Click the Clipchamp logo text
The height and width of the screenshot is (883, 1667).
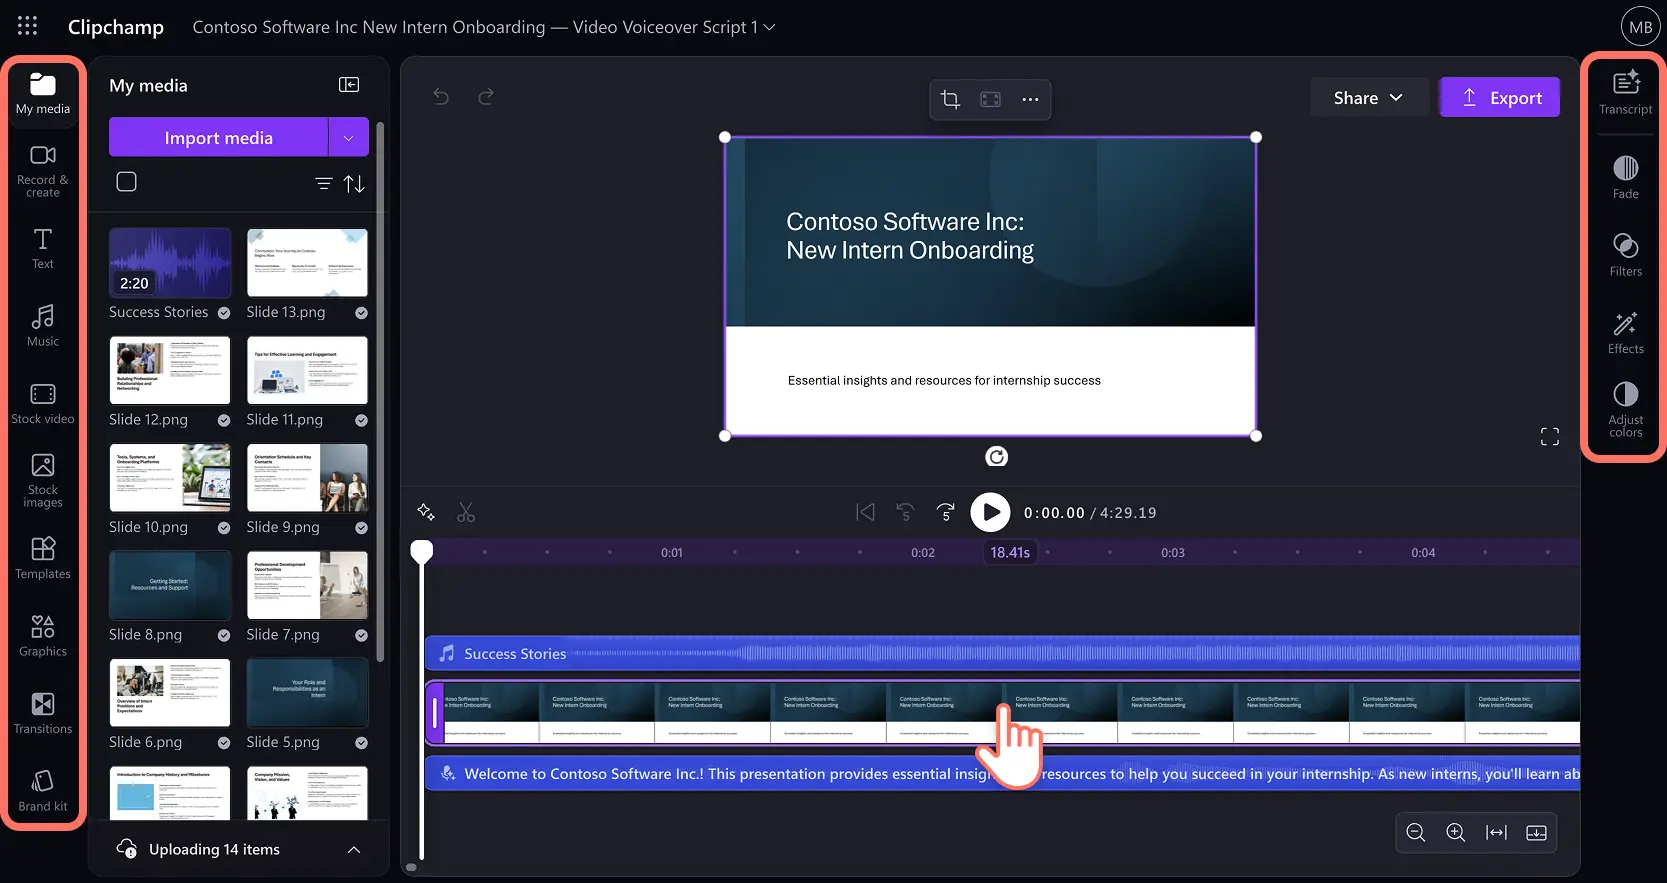click(x=116, y=27)
